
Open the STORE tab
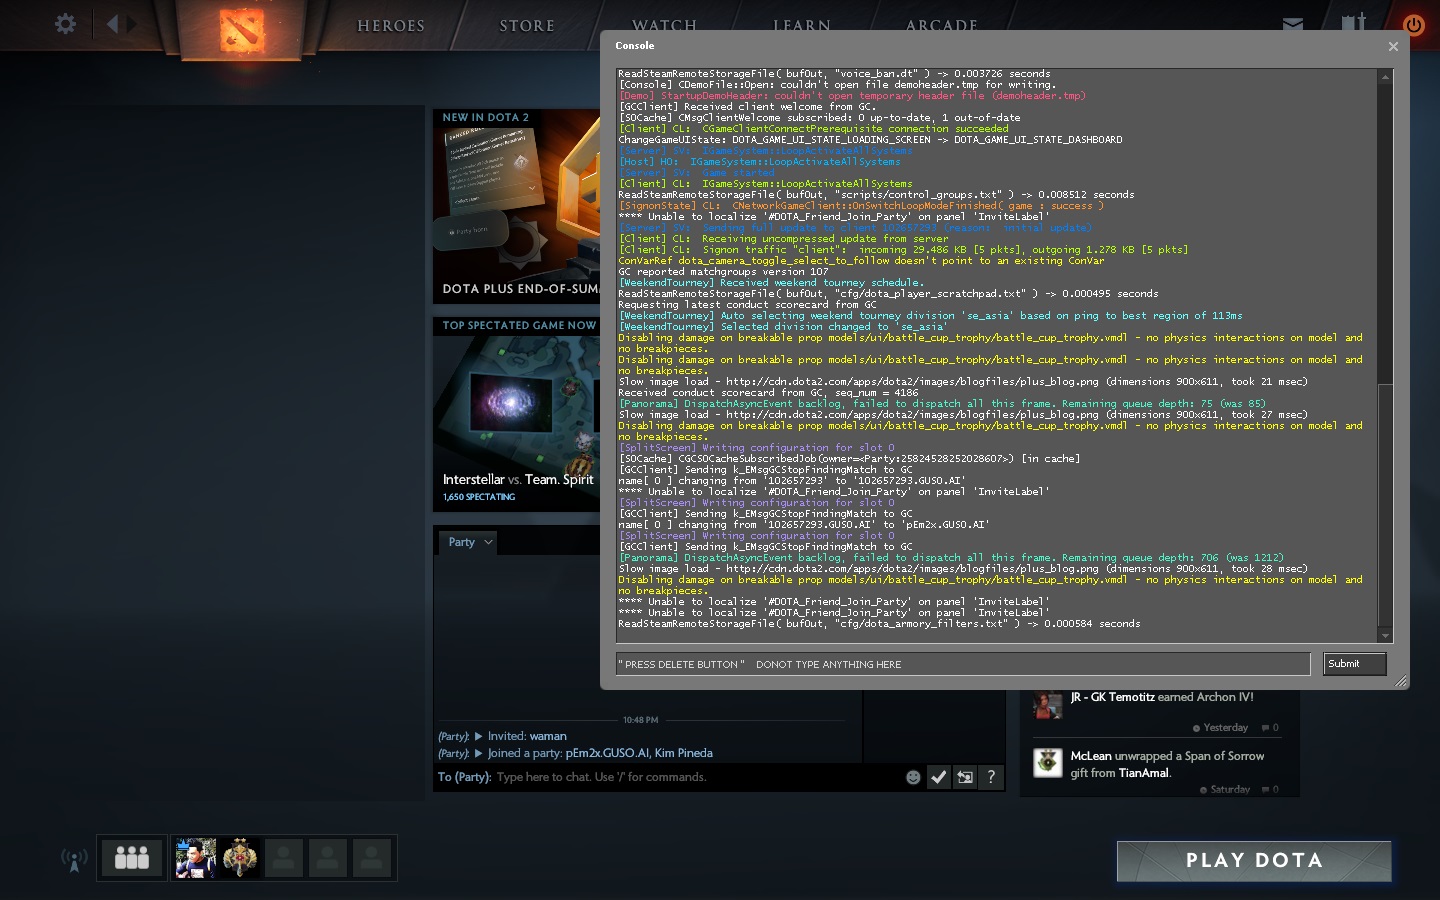[527, 26]
